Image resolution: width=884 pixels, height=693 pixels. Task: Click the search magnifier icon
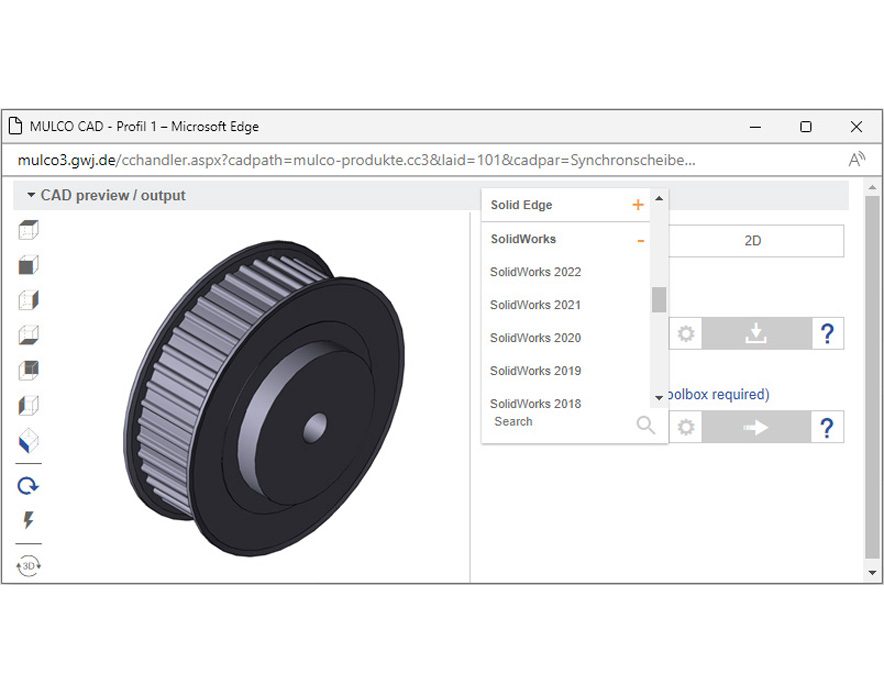coord(646,425)
